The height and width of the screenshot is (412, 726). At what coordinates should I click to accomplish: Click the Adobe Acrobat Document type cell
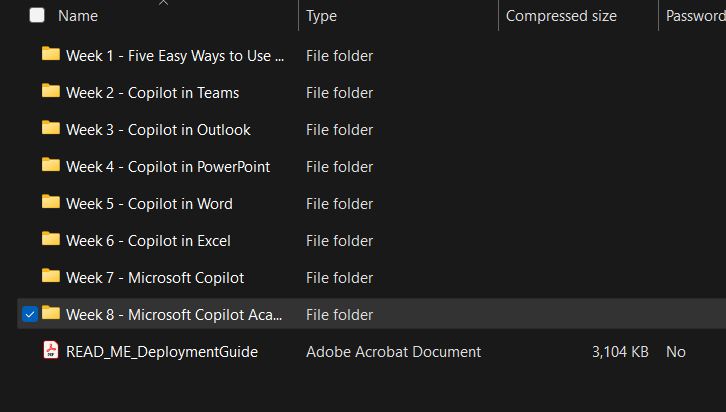(x=394, y=352)
